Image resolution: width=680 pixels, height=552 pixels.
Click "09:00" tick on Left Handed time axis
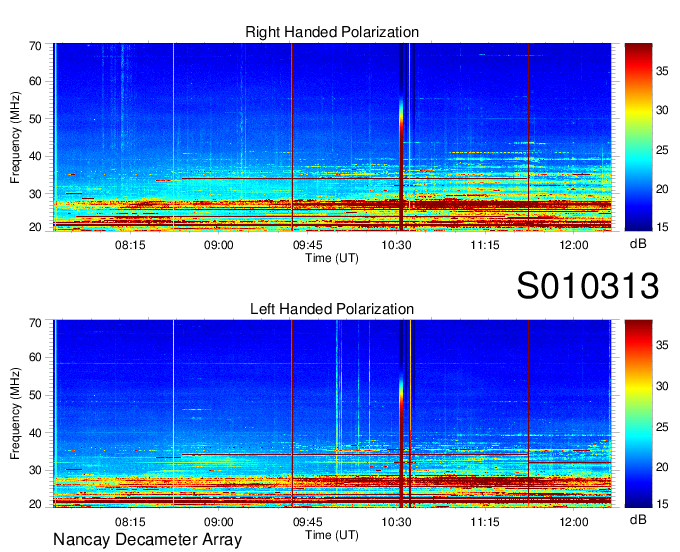219,522
